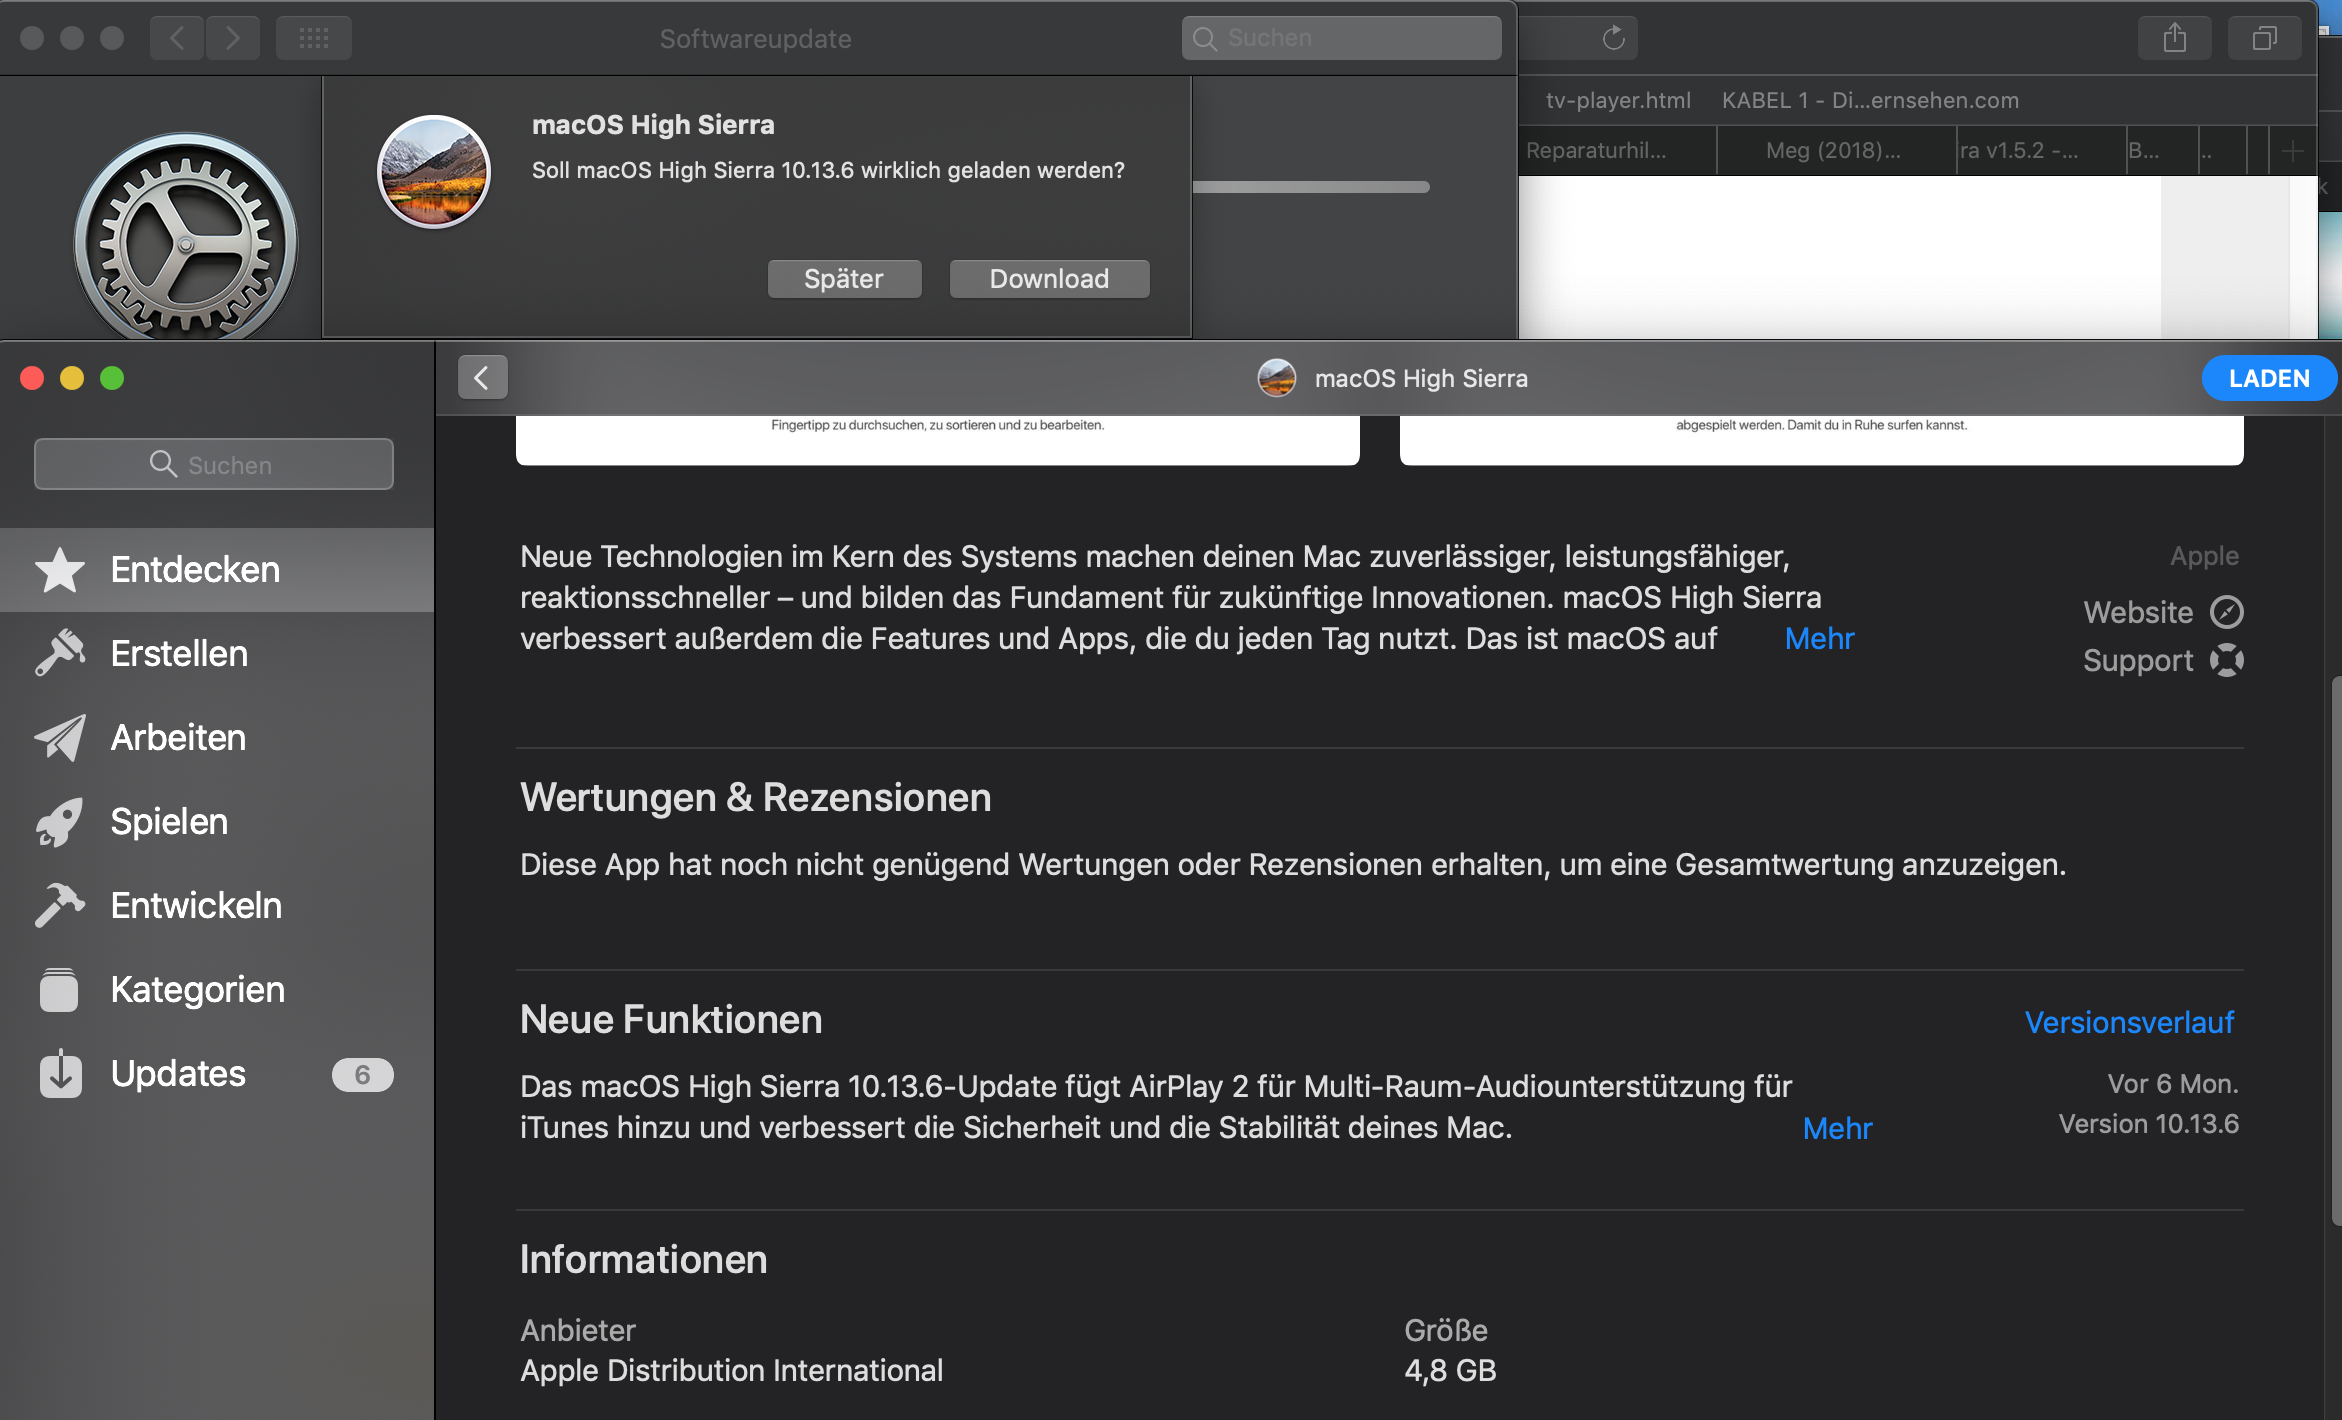The image size is (2342, 1420).
Task: Click the browser reload icon
Action: coord(1613,39)
